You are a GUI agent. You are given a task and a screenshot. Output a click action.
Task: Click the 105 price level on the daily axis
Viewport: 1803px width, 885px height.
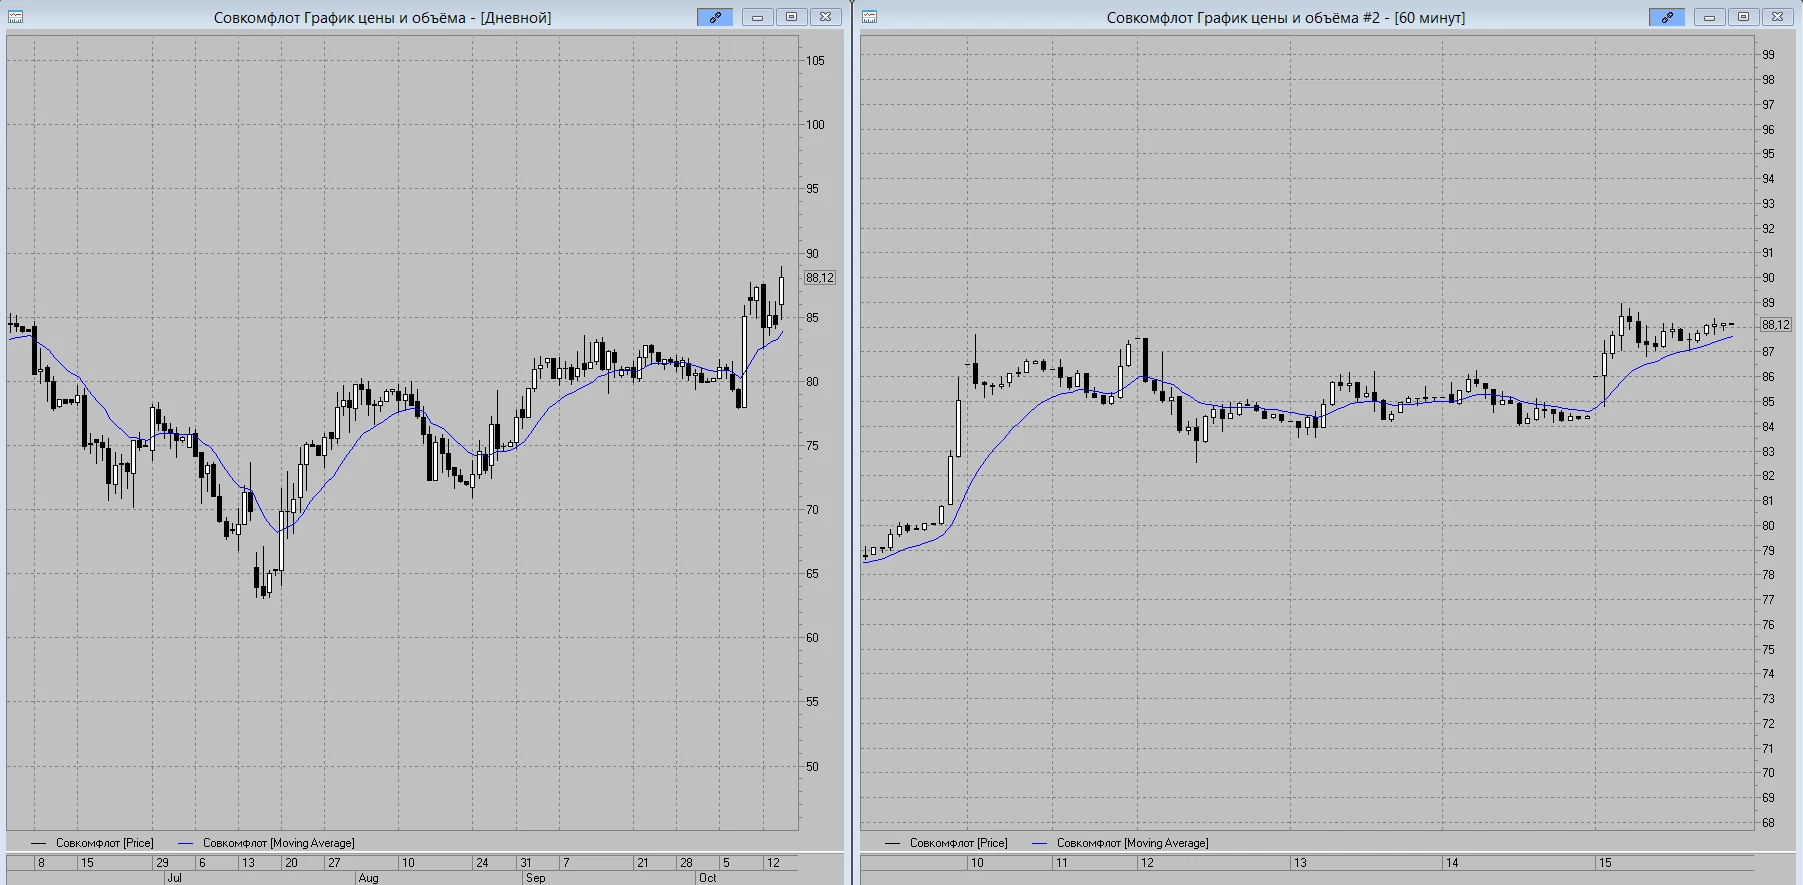tap(815, 61)
